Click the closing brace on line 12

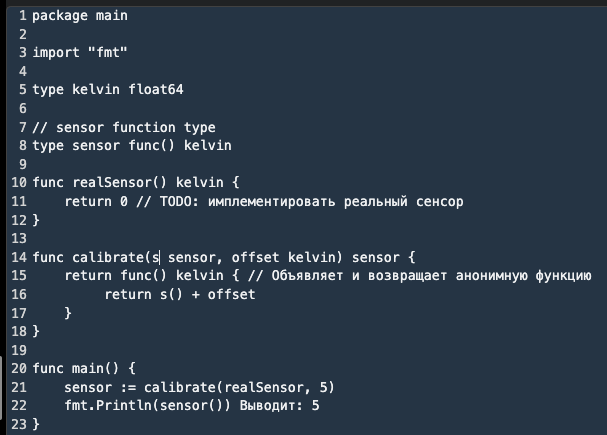36,219
